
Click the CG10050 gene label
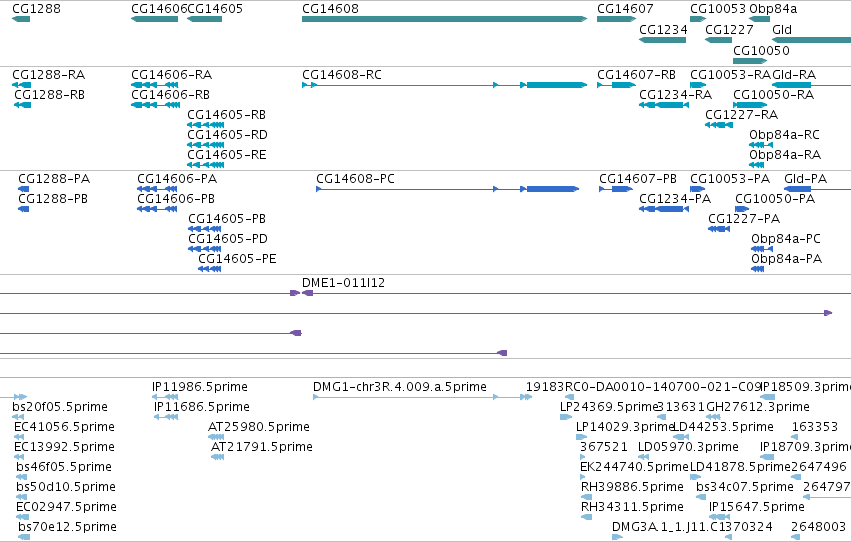[x=761, y=50]
